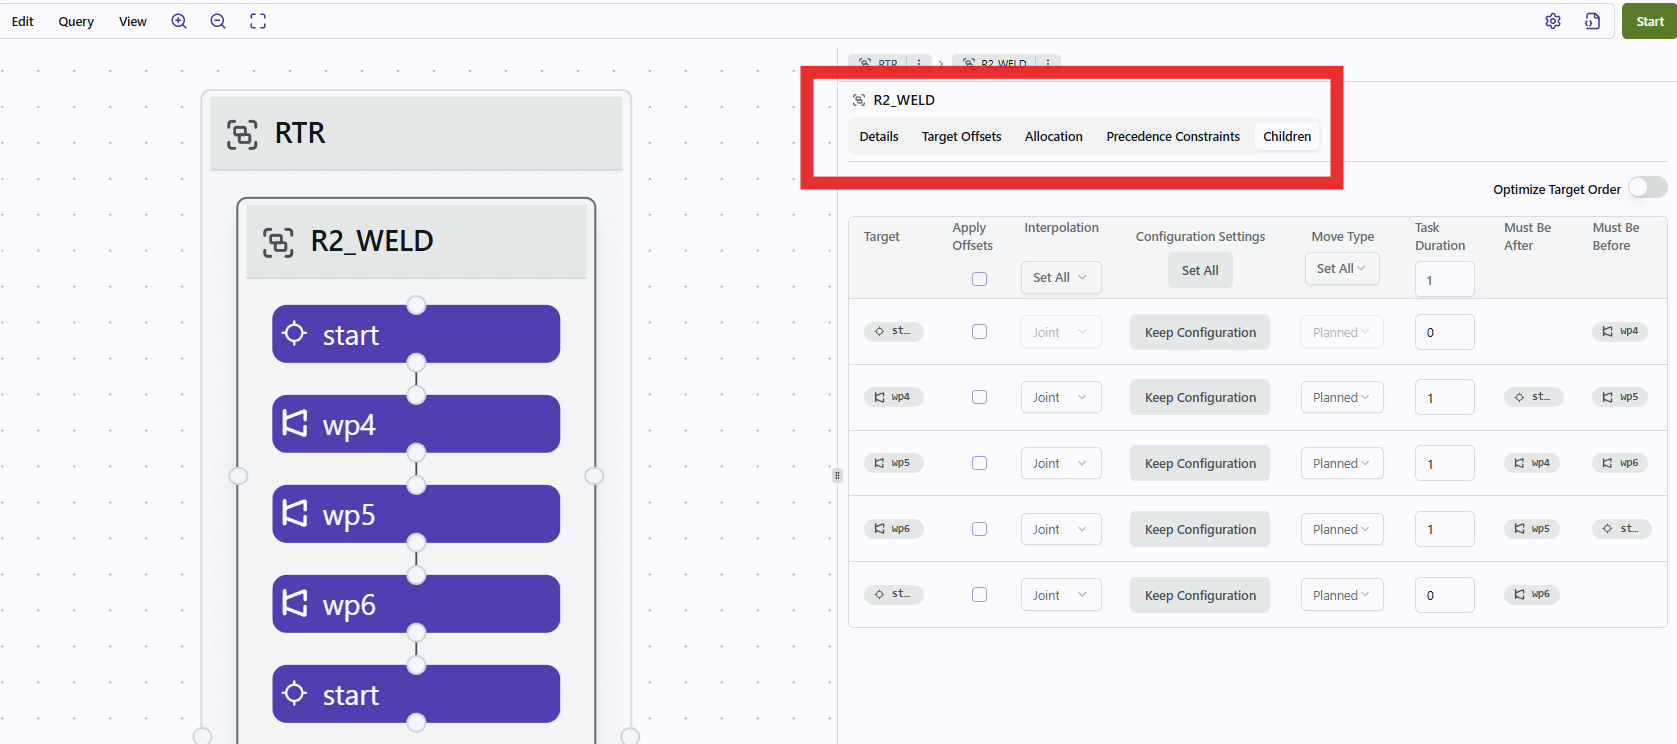Click the green Start button
Image resolution: width=1677 pixels, height=744 pixels.
pyautogui.click(x=1648, y=21)
